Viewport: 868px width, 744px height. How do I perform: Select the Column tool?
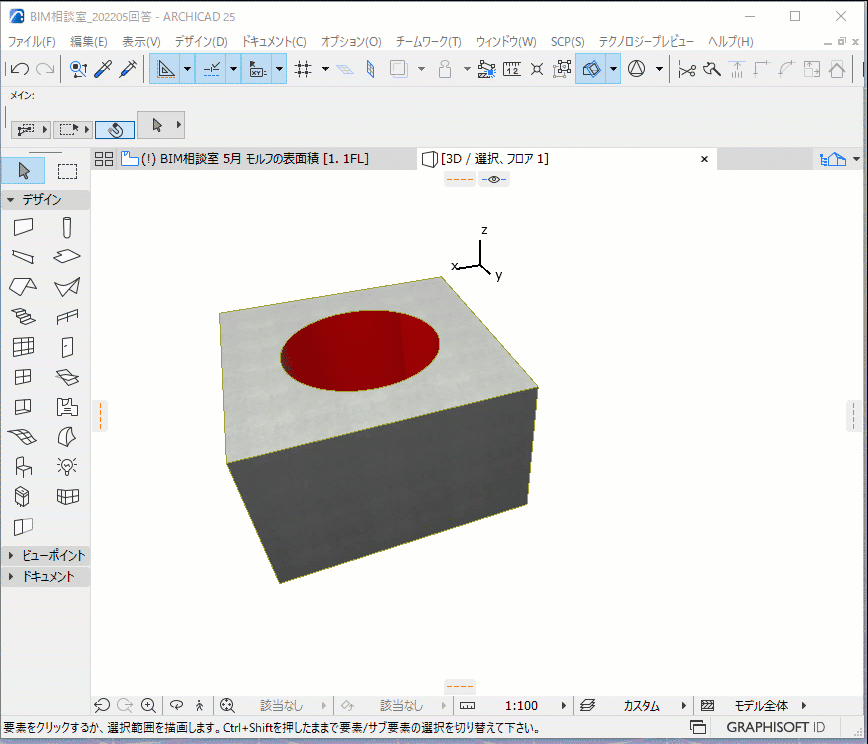(67, 227)
